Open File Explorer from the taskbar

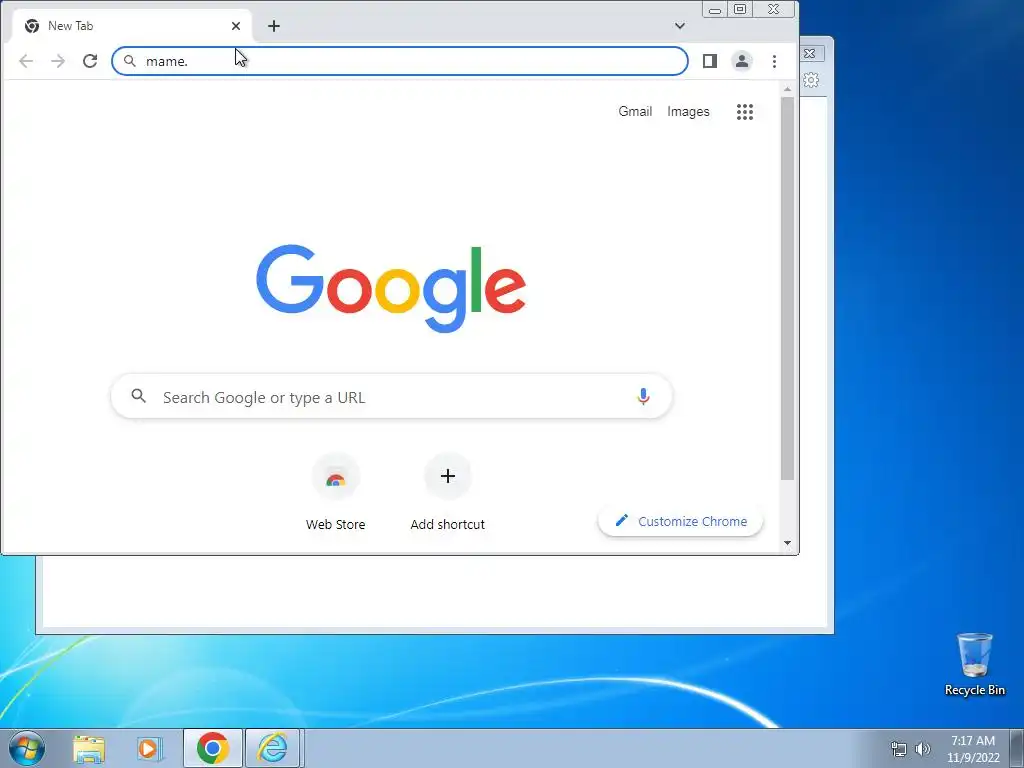pyautogui.click(x=89, y=748)
